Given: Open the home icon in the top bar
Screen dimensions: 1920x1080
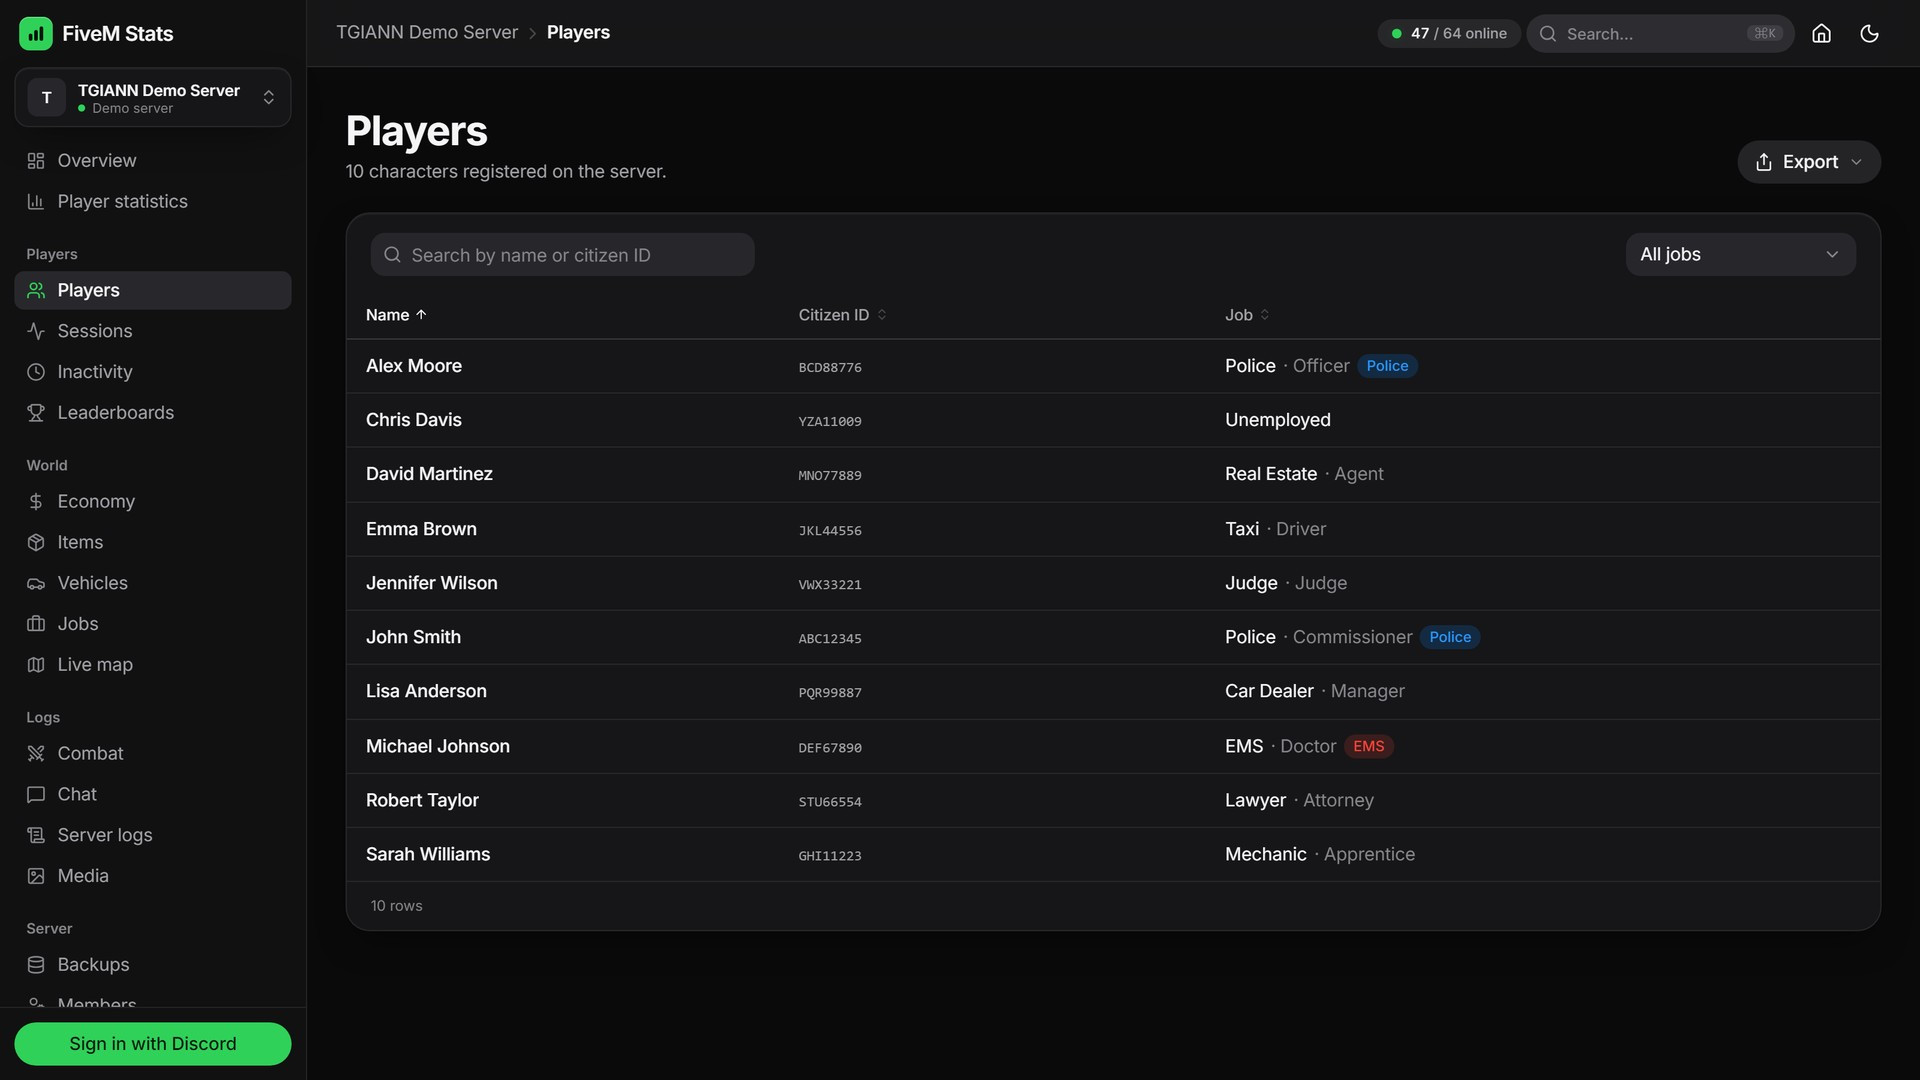Looking at the screenshot, I should click(x=1821, y=33).
